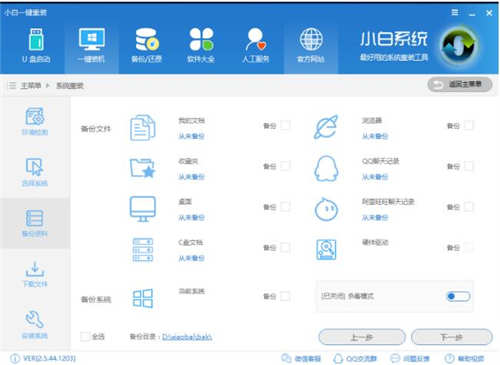Viewport: 500px width, 365px height.
Task: Click 从未备份 link under 阿里旺旺聊天记录
Action: coord(375,218)
